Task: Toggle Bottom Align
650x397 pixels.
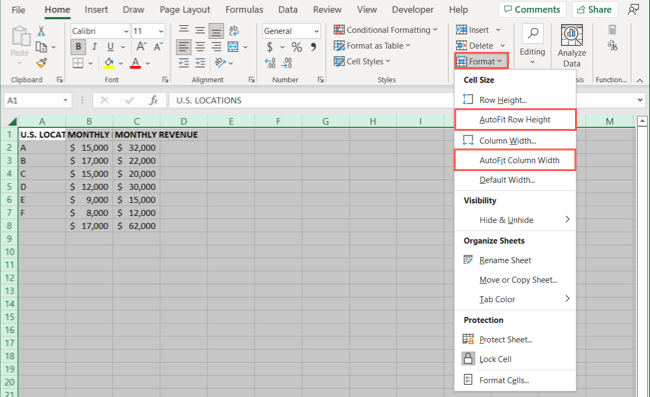Action: pyautogui.click(x=216, y=31)
